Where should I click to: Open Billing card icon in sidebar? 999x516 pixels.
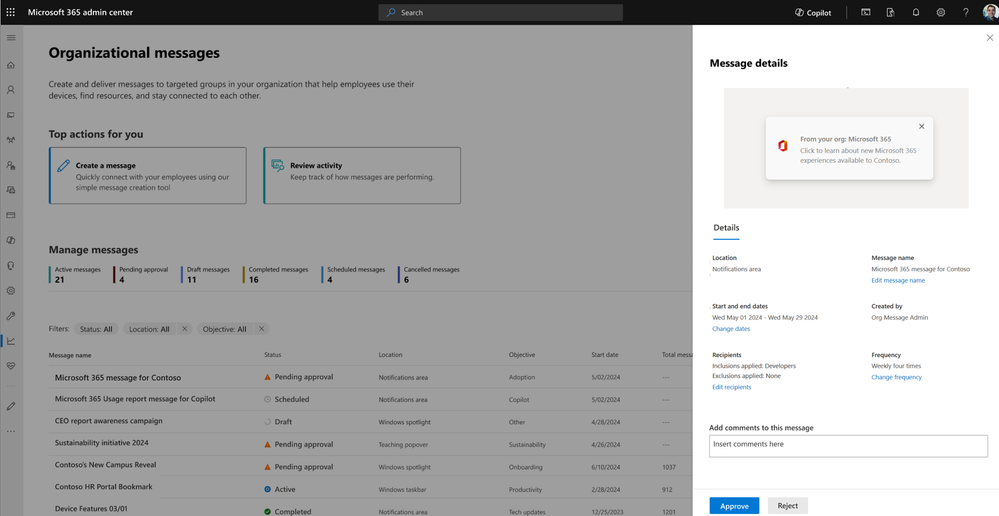(x=11, y=215)
